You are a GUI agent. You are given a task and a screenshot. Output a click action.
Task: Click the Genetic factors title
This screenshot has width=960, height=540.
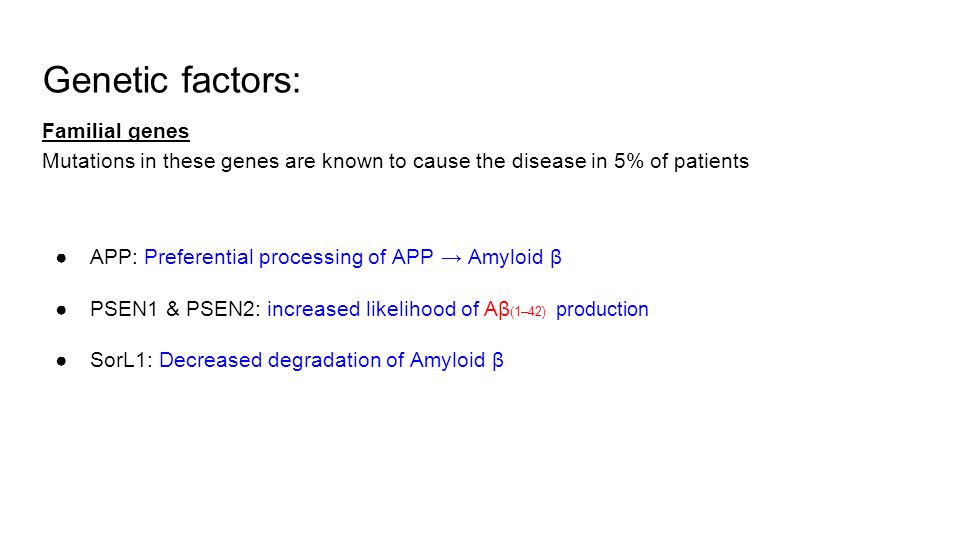coord(171,80)
